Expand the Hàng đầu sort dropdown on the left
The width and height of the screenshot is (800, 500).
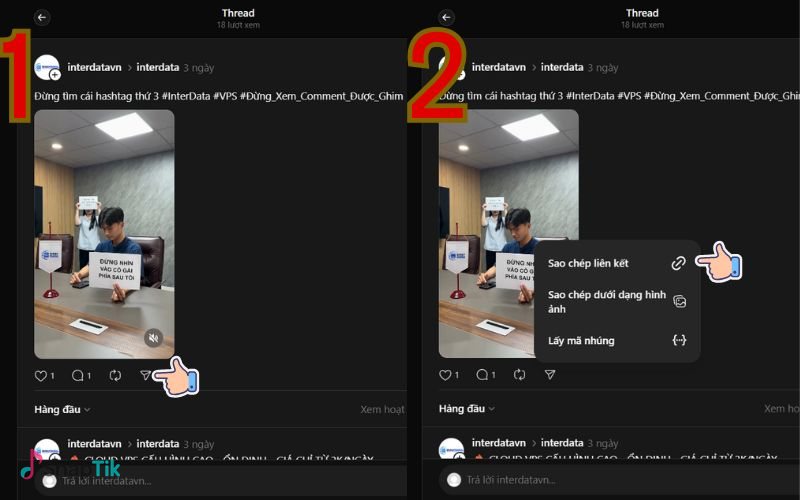(x=62, y=409)
